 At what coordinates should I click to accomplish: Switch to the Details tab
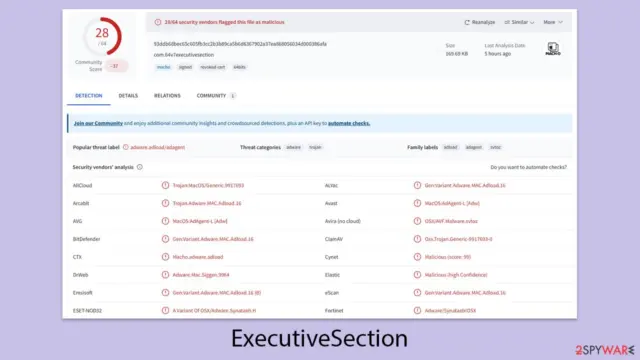128,96
